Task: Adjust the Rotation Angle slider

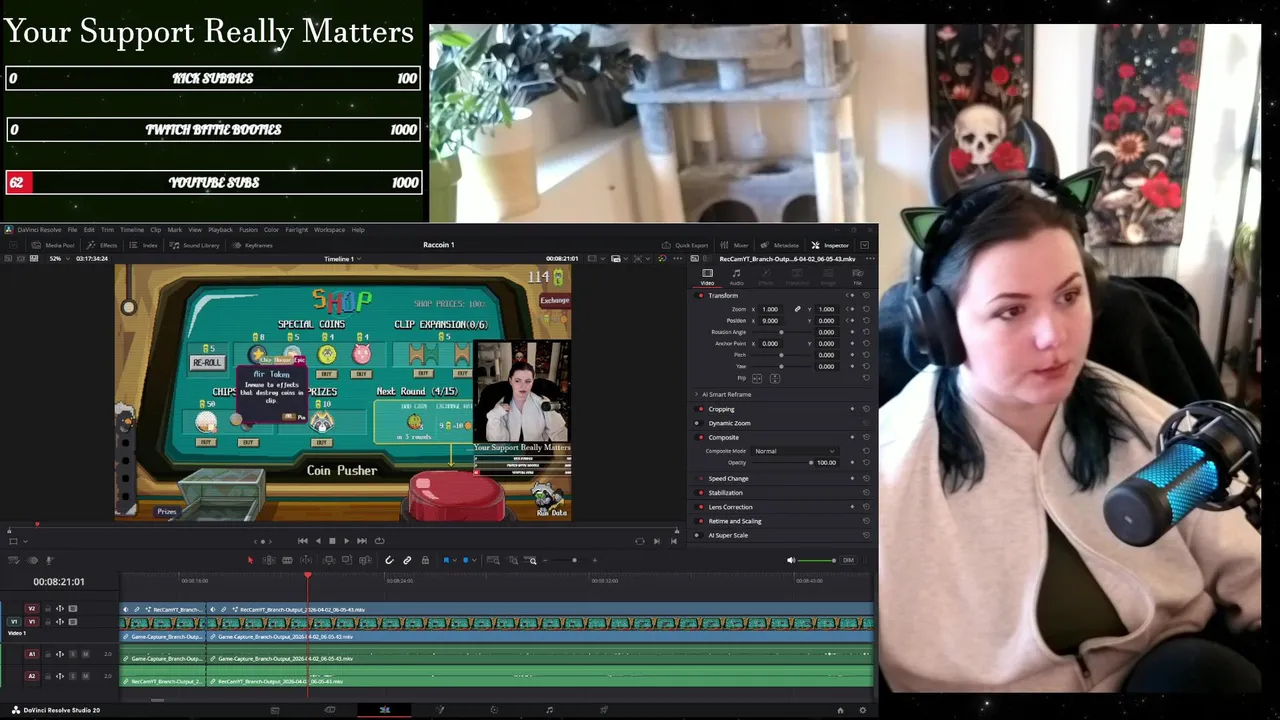Action: coord(781,332)
